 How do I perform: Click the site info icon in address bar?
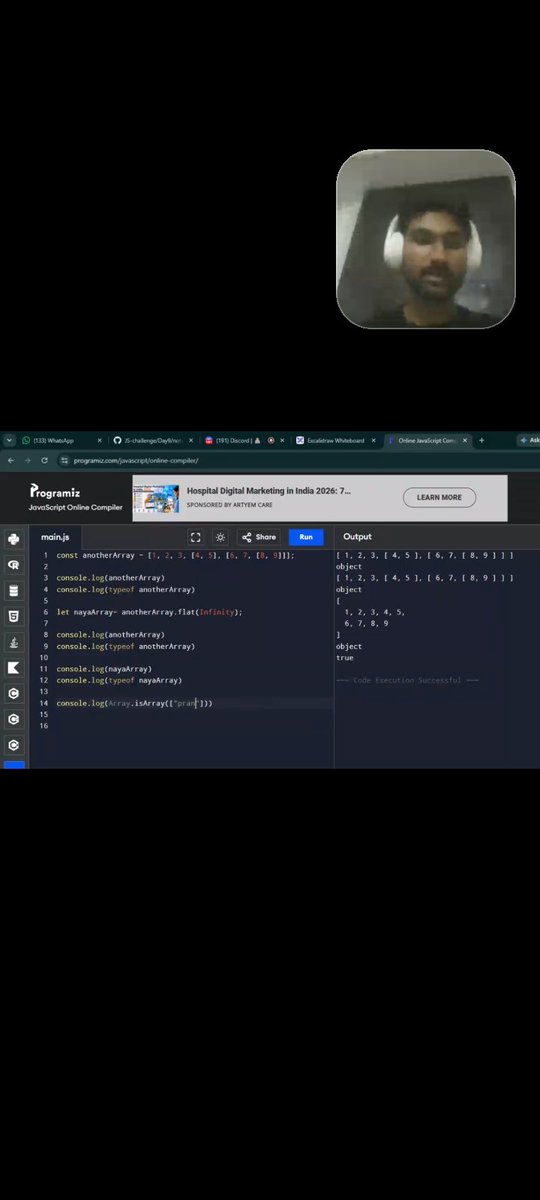pyautogui.click(x=65, y=460)
